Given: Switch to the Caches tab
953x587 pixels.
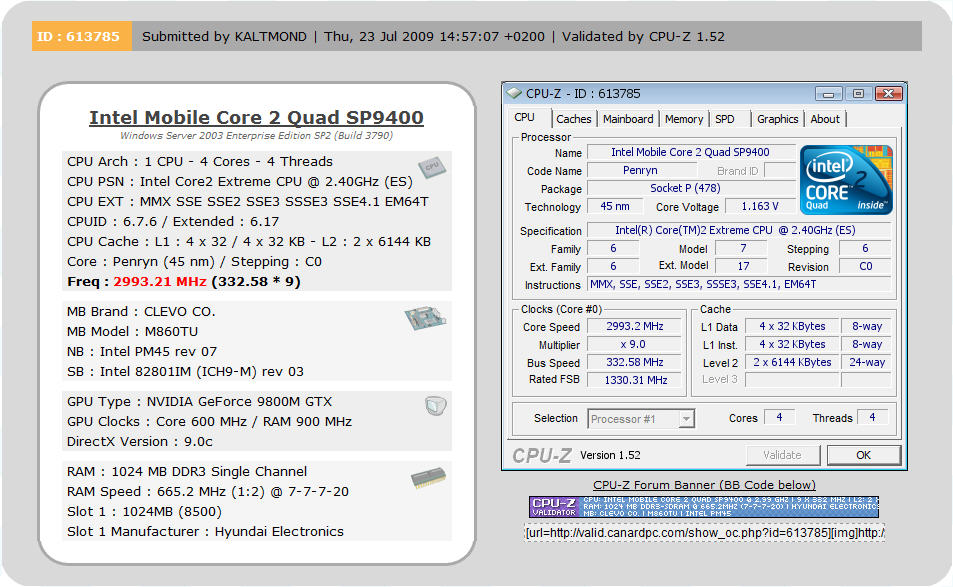Looking at the screenshot, I should (573, 119).
